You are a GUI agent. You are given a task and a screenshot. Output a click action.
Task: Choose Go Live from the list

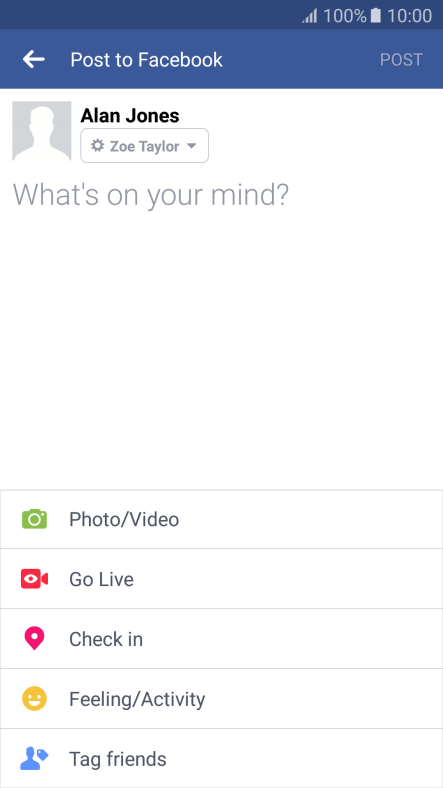[222, 579]
